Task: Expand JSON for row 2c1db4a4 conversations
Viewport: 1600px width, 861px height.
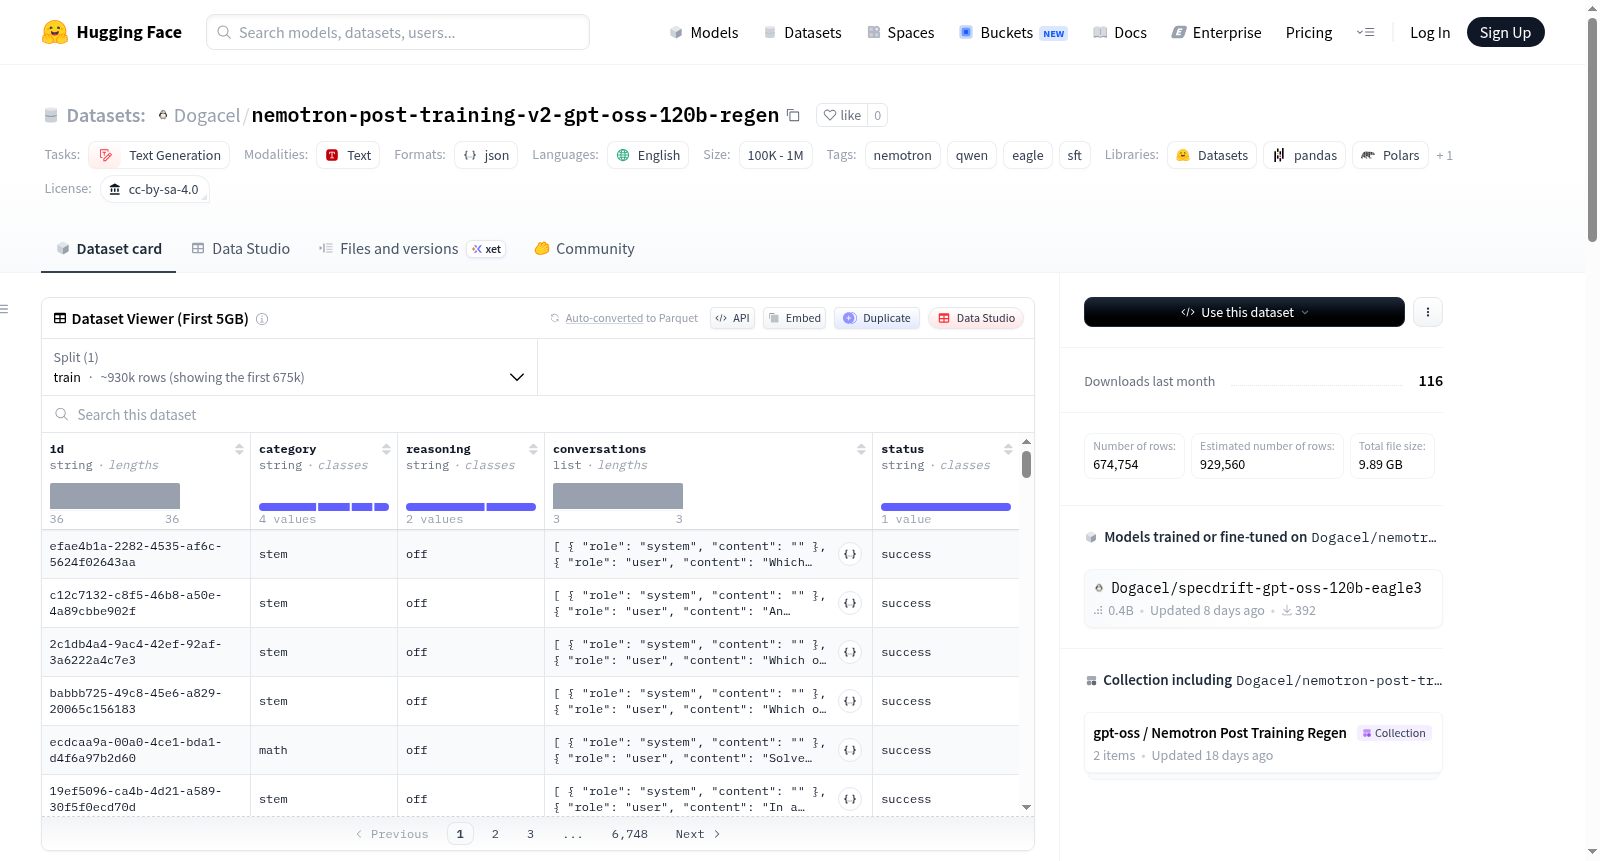Action: point(850,652)
